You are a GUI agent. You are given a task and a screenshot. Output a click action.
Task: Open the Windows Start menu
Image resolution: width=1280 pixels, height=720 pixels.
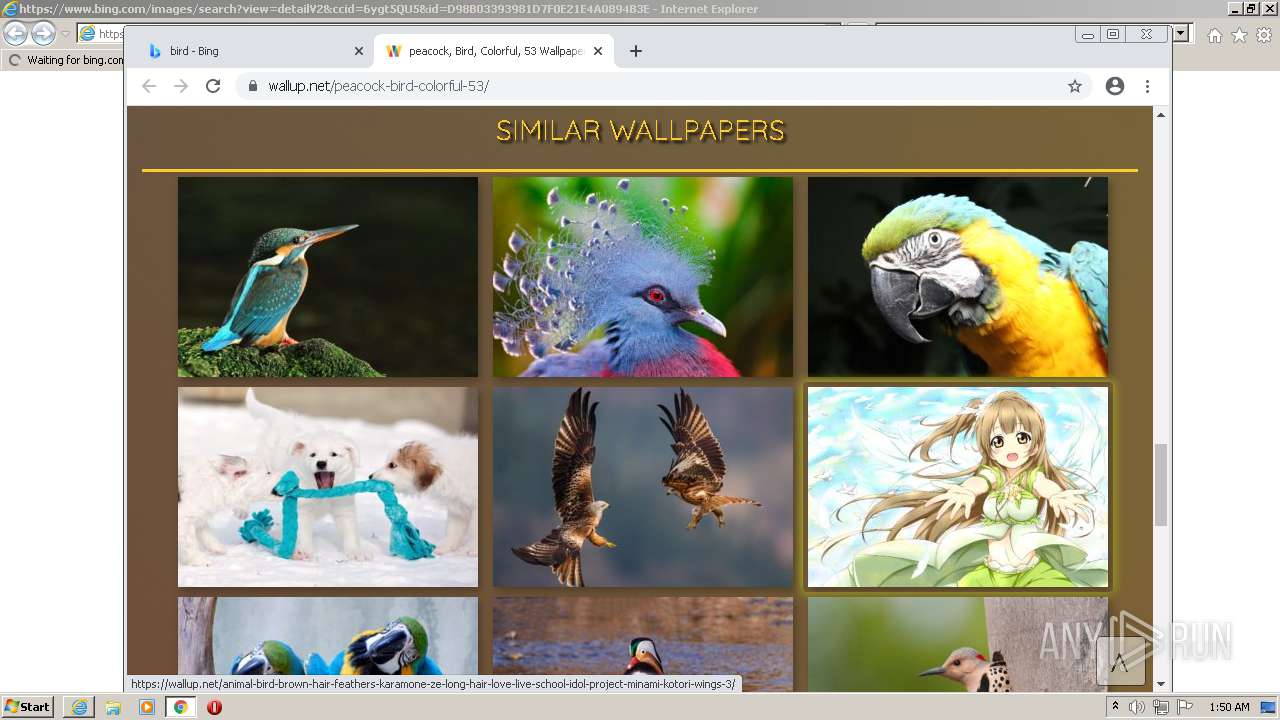click(x=28, y=706)
